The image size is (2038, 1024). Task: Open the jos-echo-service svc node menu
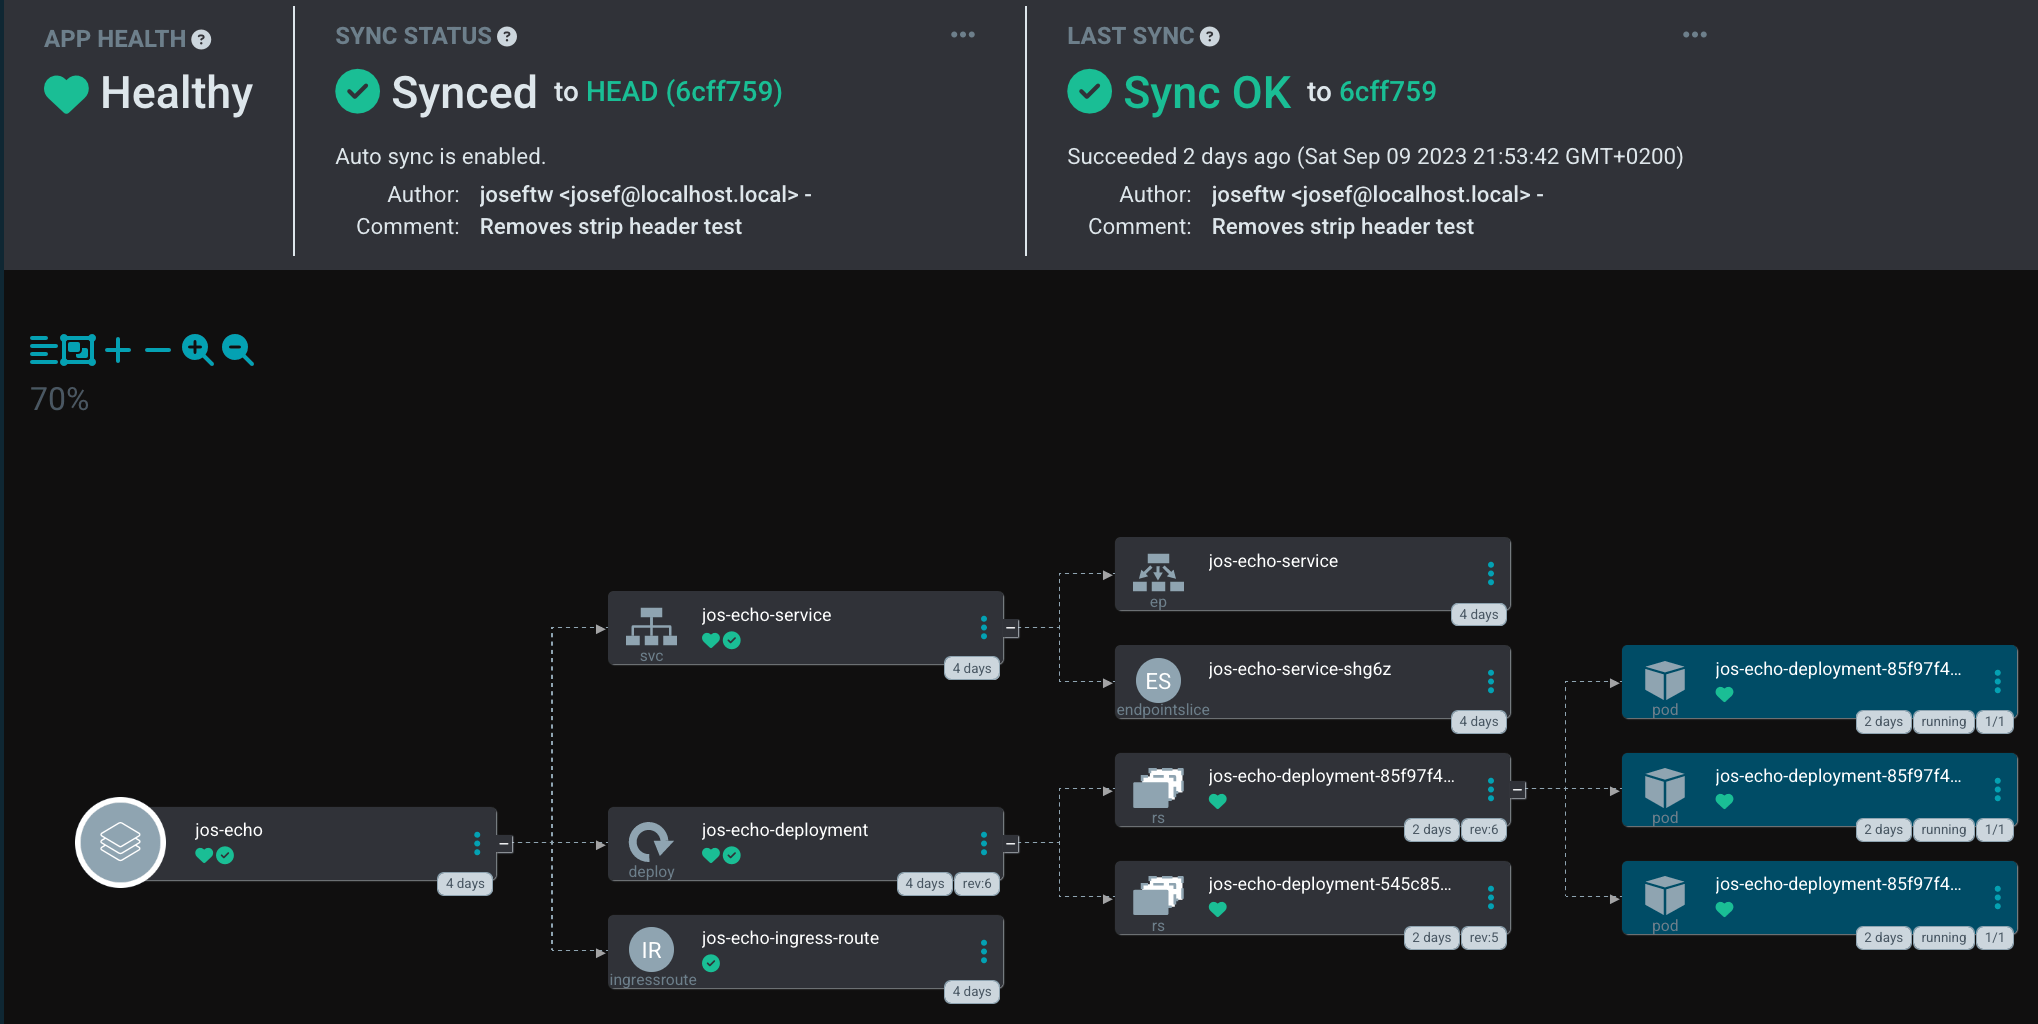coord(984,627)
